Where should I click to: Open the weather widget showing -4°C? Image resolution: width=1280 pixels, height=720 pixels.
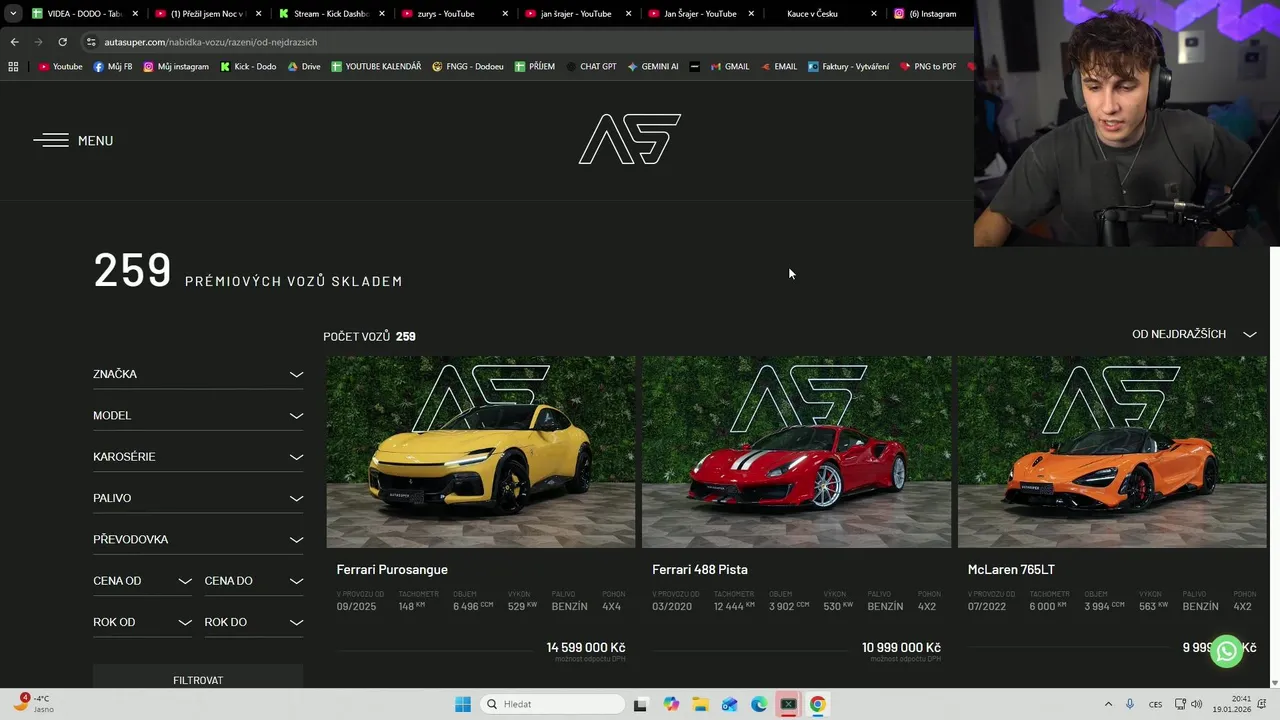[32, 704]
